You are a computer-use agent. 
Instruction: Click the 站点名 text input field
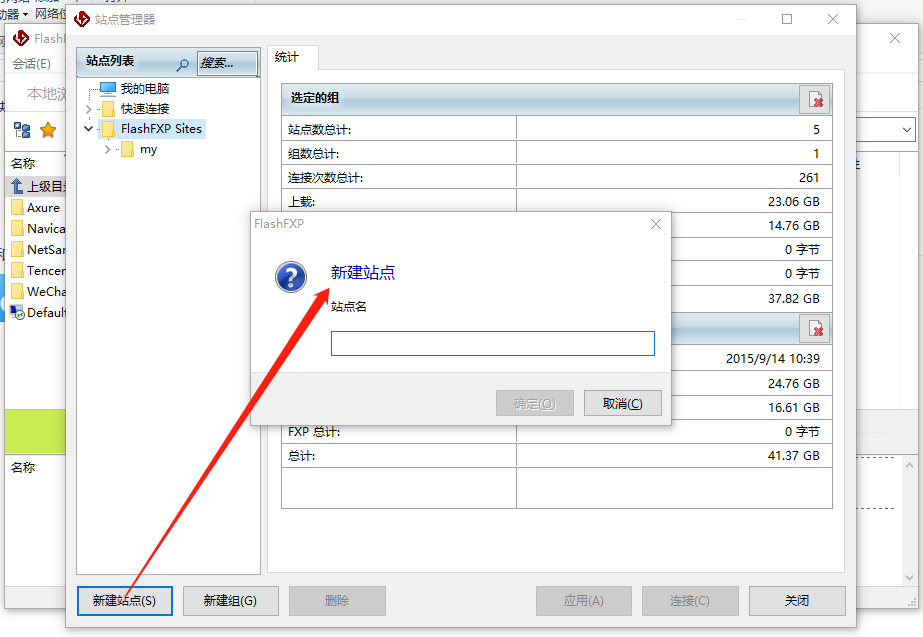[492, 344]
